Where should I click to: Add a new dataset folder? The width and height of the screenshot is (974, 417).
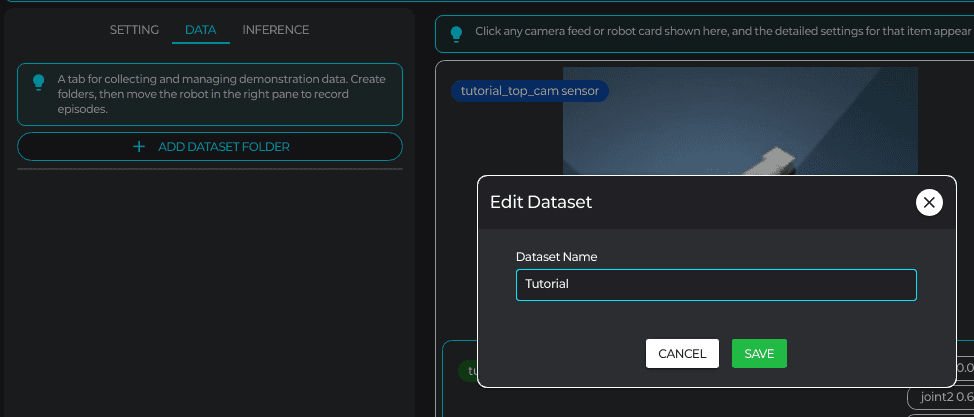pyautogui.click(x=210, y=147)
